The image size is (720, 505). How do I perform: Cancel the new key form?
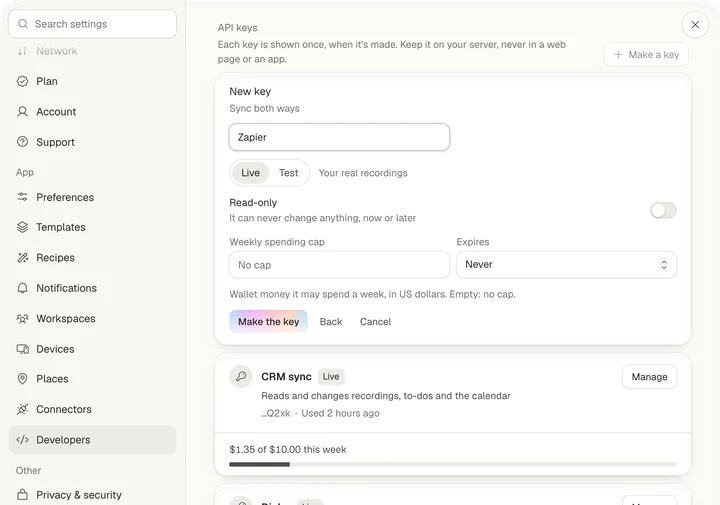[376, 322]
